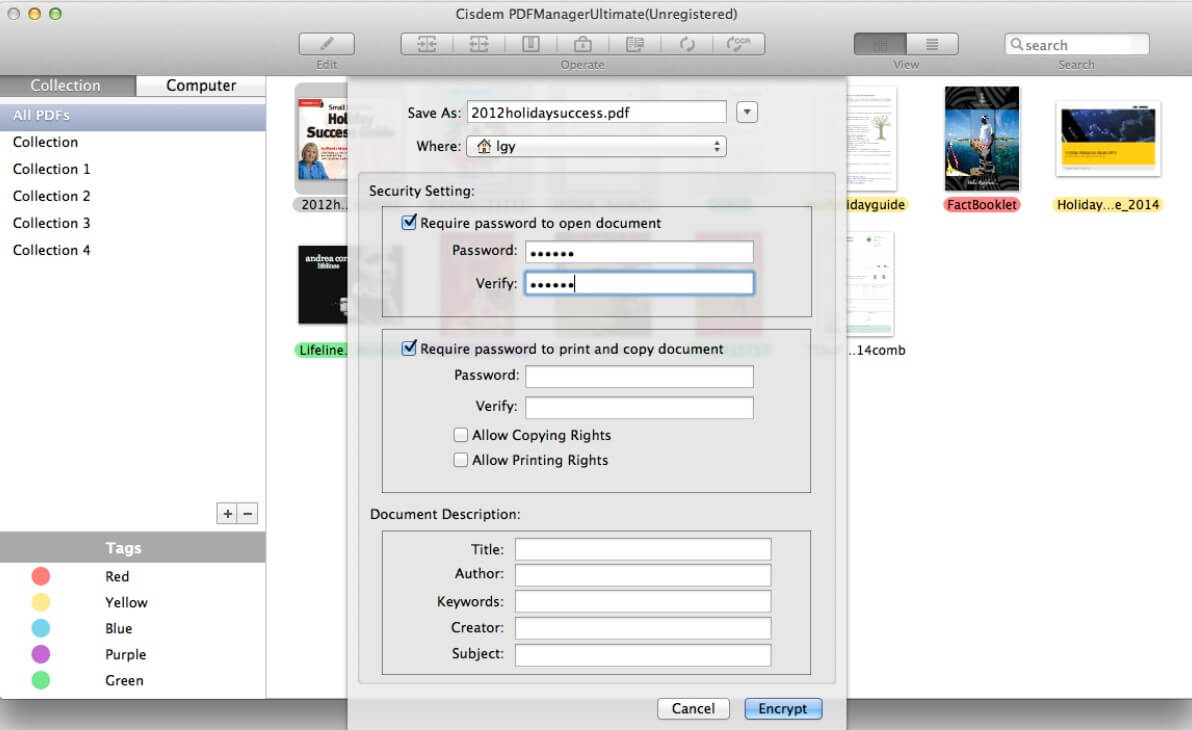The image size is (1192, 730).
Task: Enable Allow Copying Rights
Action: tap(461, 434)
